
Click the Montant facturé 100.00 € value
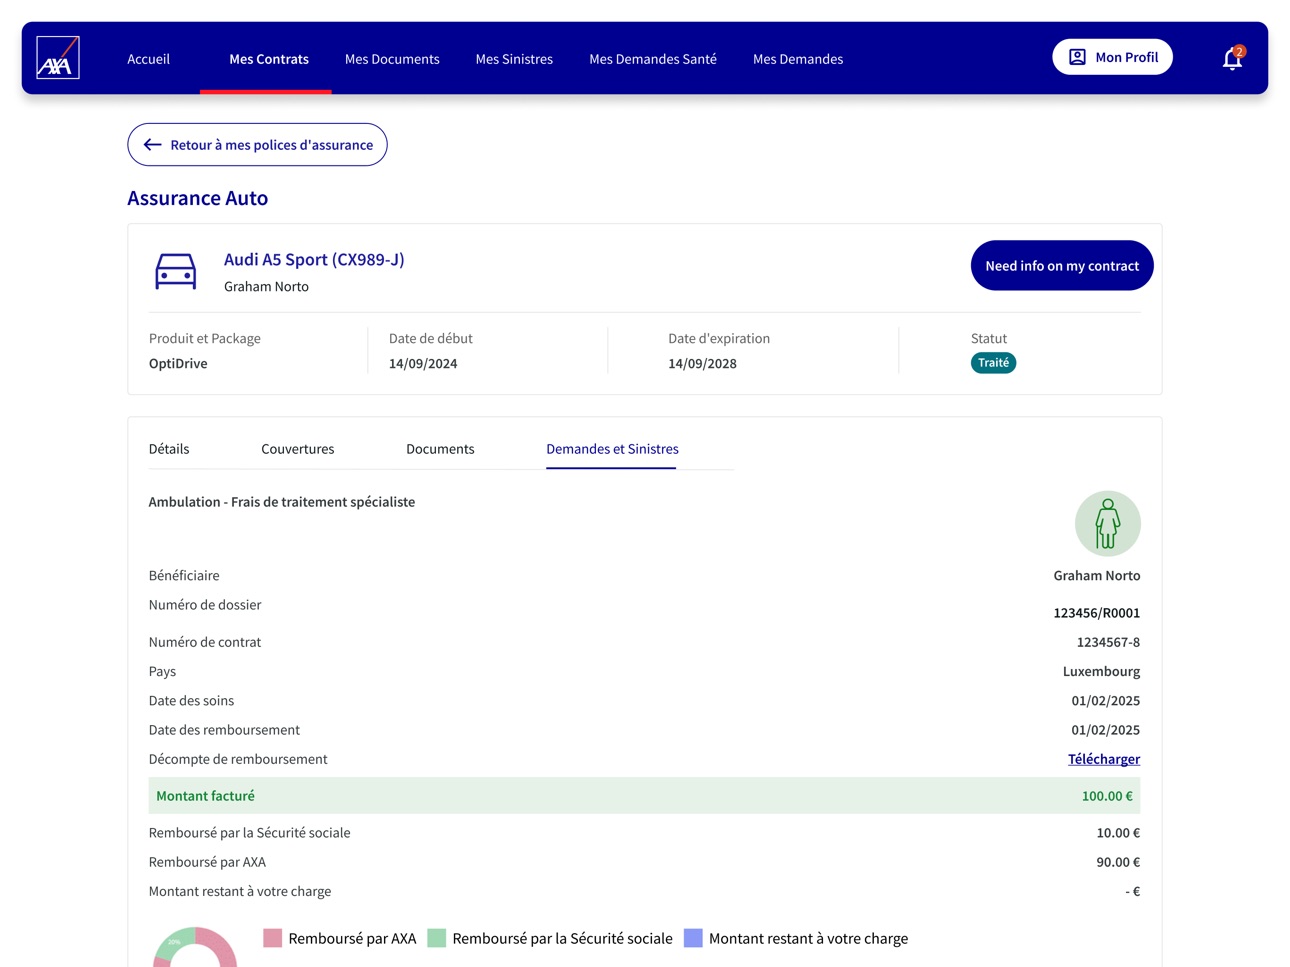tap(1107, 796)
